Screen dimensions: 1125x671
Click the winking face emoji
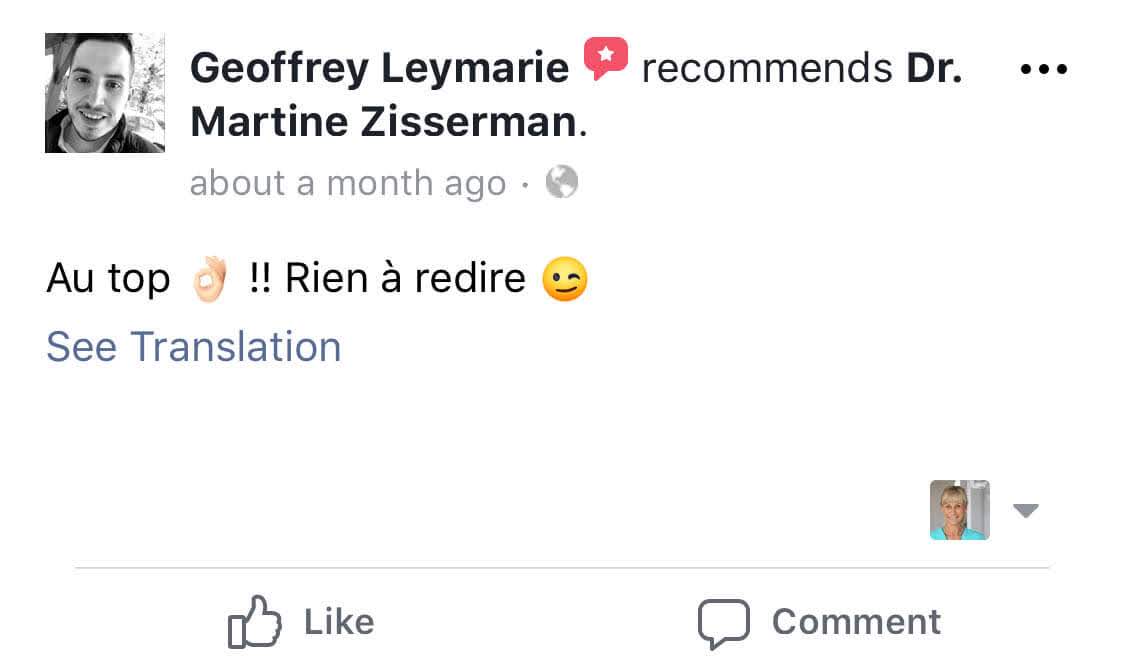click(563, 280)
